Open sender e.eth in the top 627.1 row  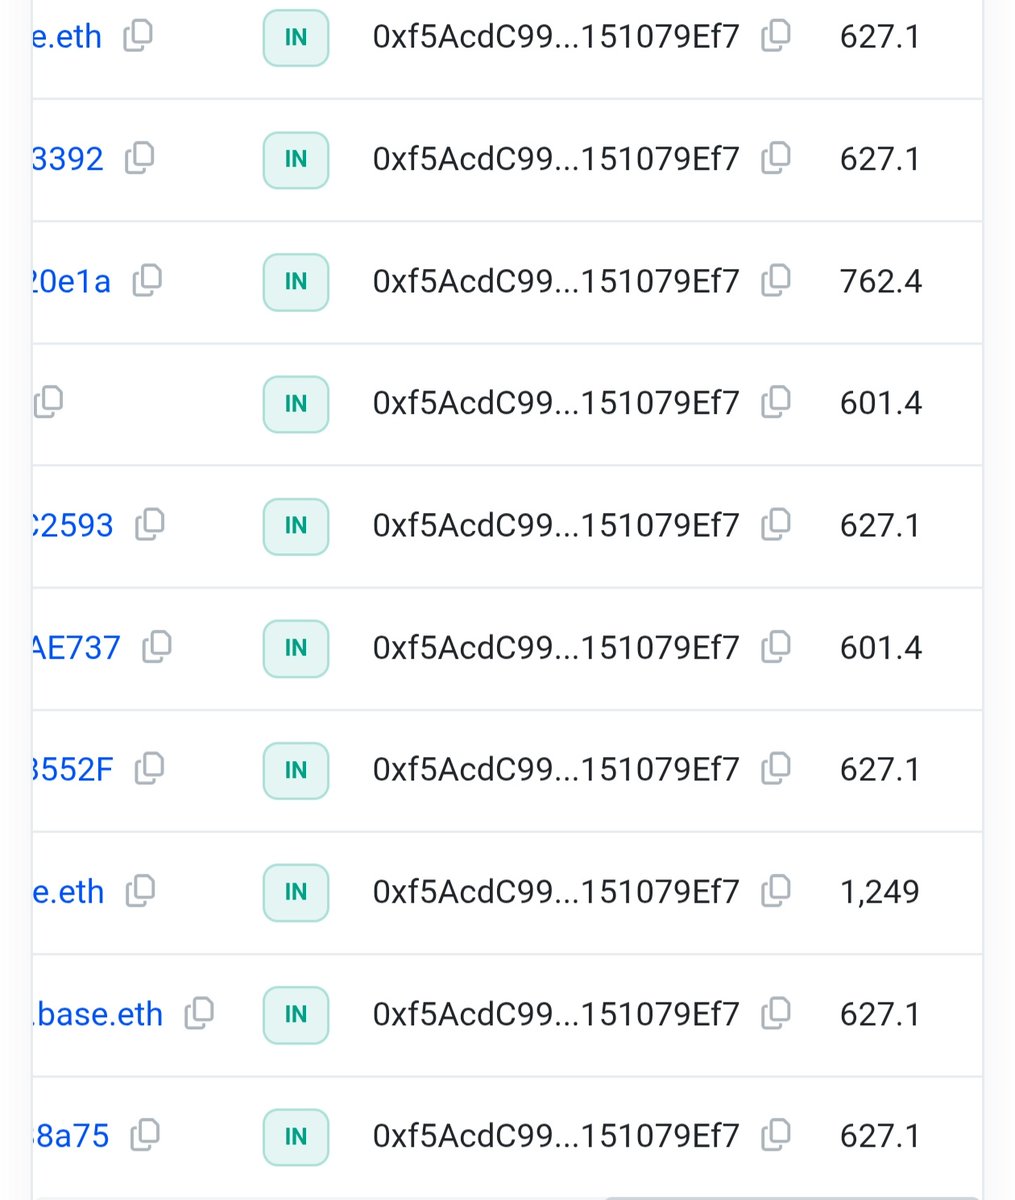(x=67, y=37)
